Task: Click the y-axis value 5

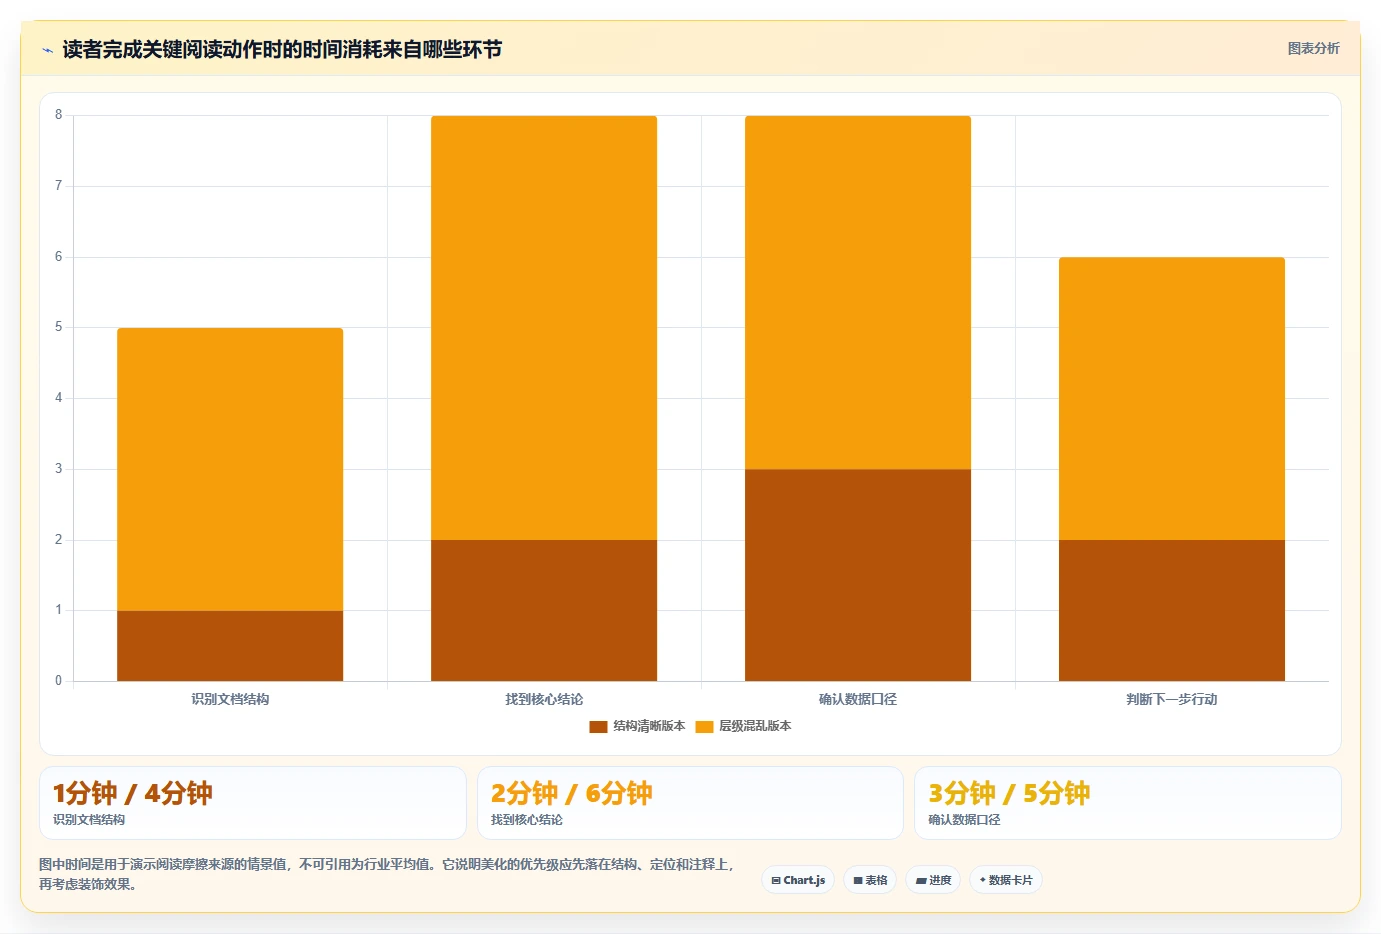Action: (58, 327)
